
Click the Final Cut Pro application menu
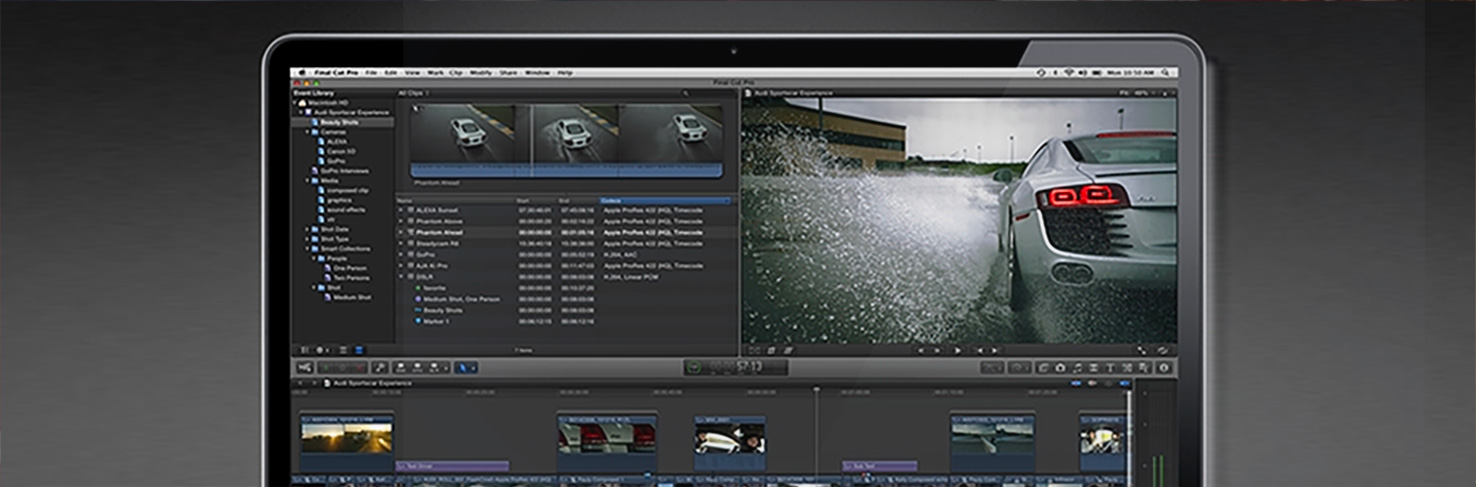click(336, 73)
